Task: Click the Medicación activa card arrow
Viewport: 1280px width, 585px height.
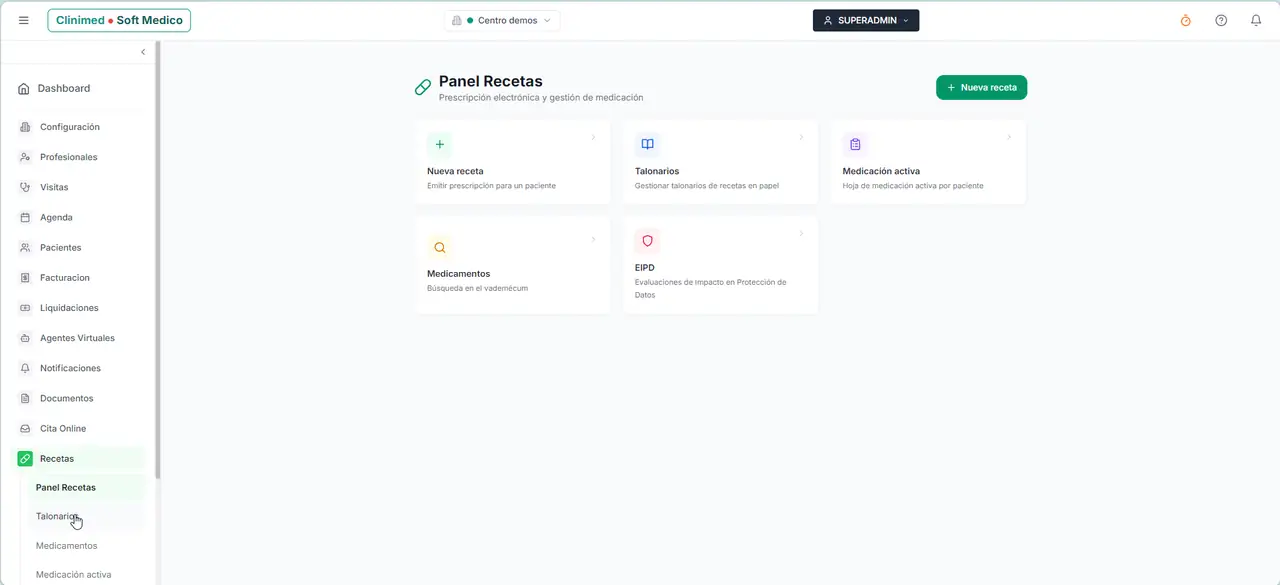Action: coord(1009,137)
